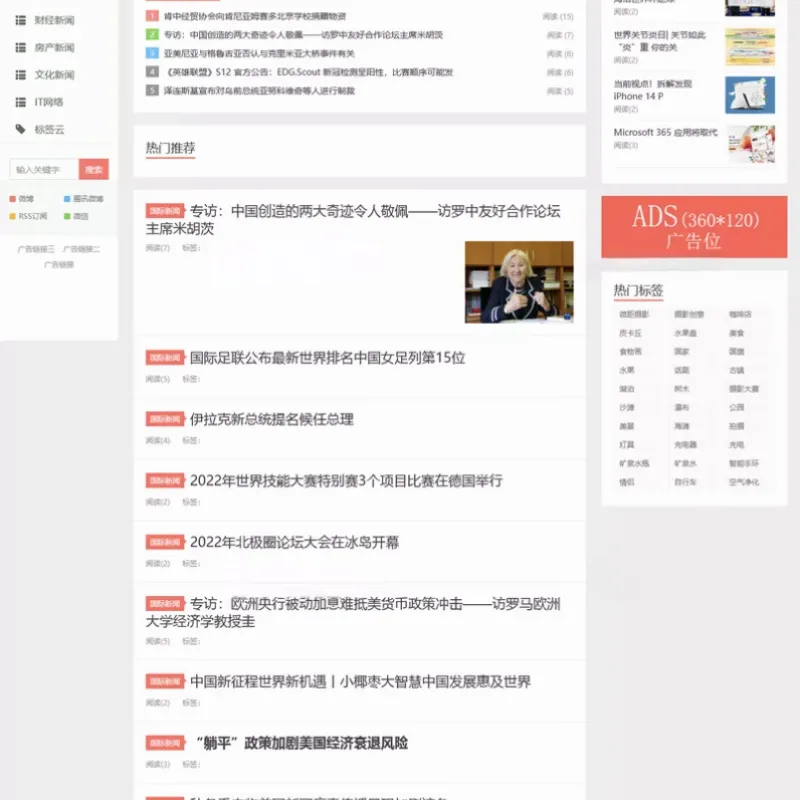Image resolution: width=800 pixels, height=800 pixels.
Task: Open headline 中国新征程世界新机遇
Action: coord(360,682)
